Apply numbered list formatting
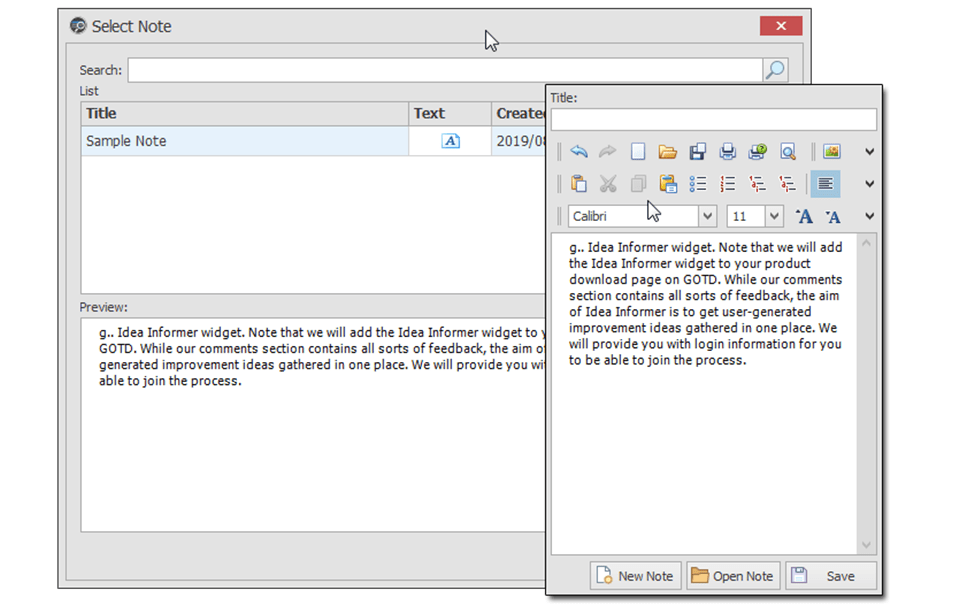Image resolution: width=972 pixels, height=605 pixels. point(727,183)
